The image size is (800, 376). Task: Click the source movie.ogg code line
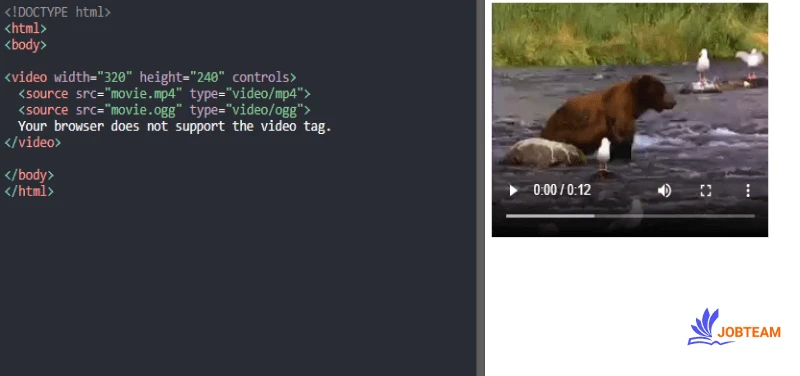164,110
